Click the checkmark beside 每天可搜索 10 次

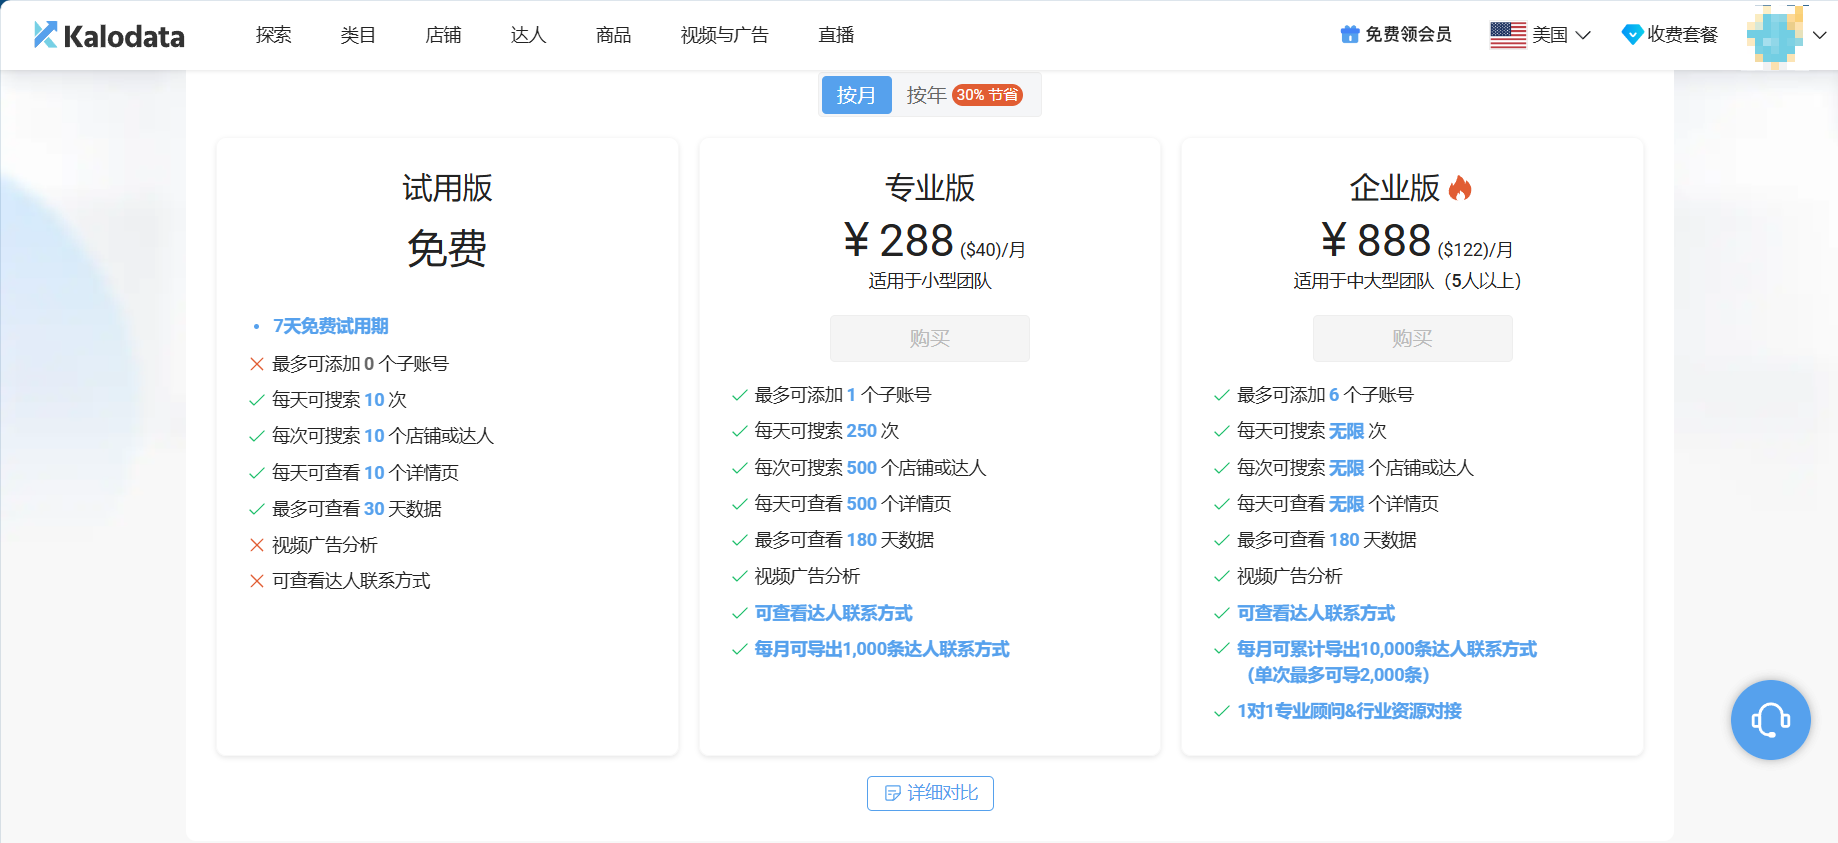click(x=257, y=400)
